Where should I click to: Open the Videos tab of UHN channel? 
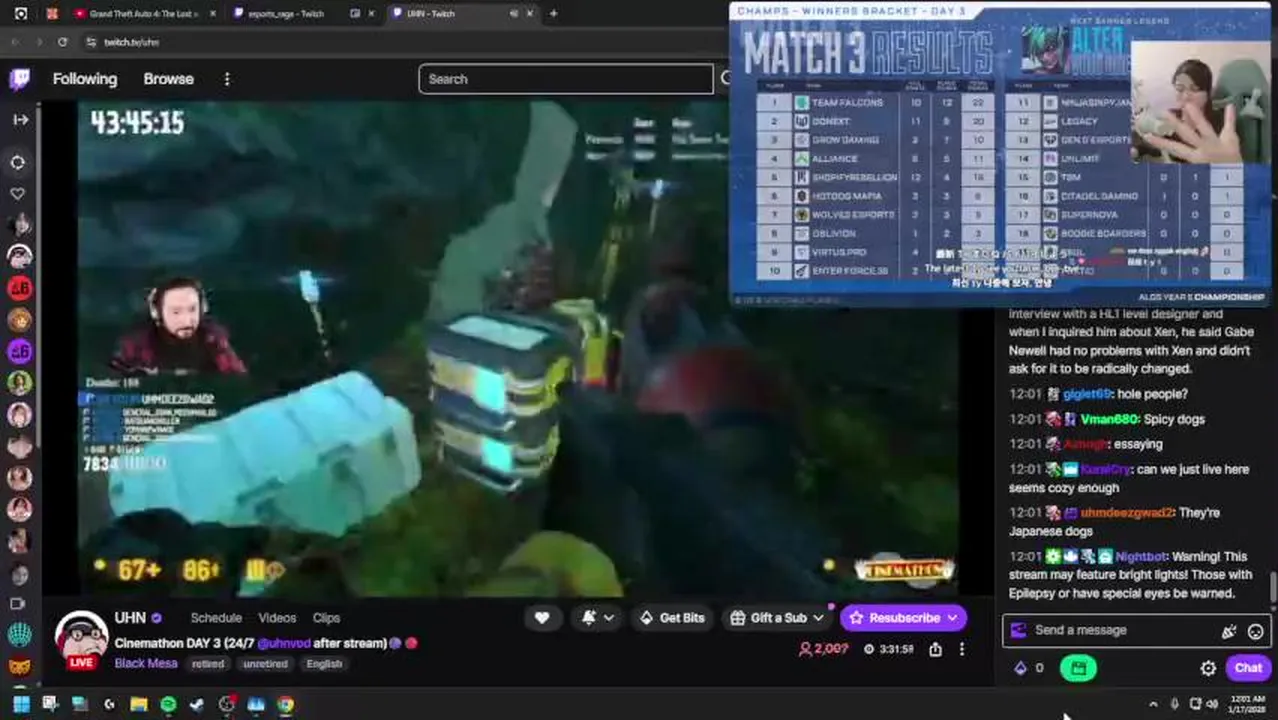[277, 618]
